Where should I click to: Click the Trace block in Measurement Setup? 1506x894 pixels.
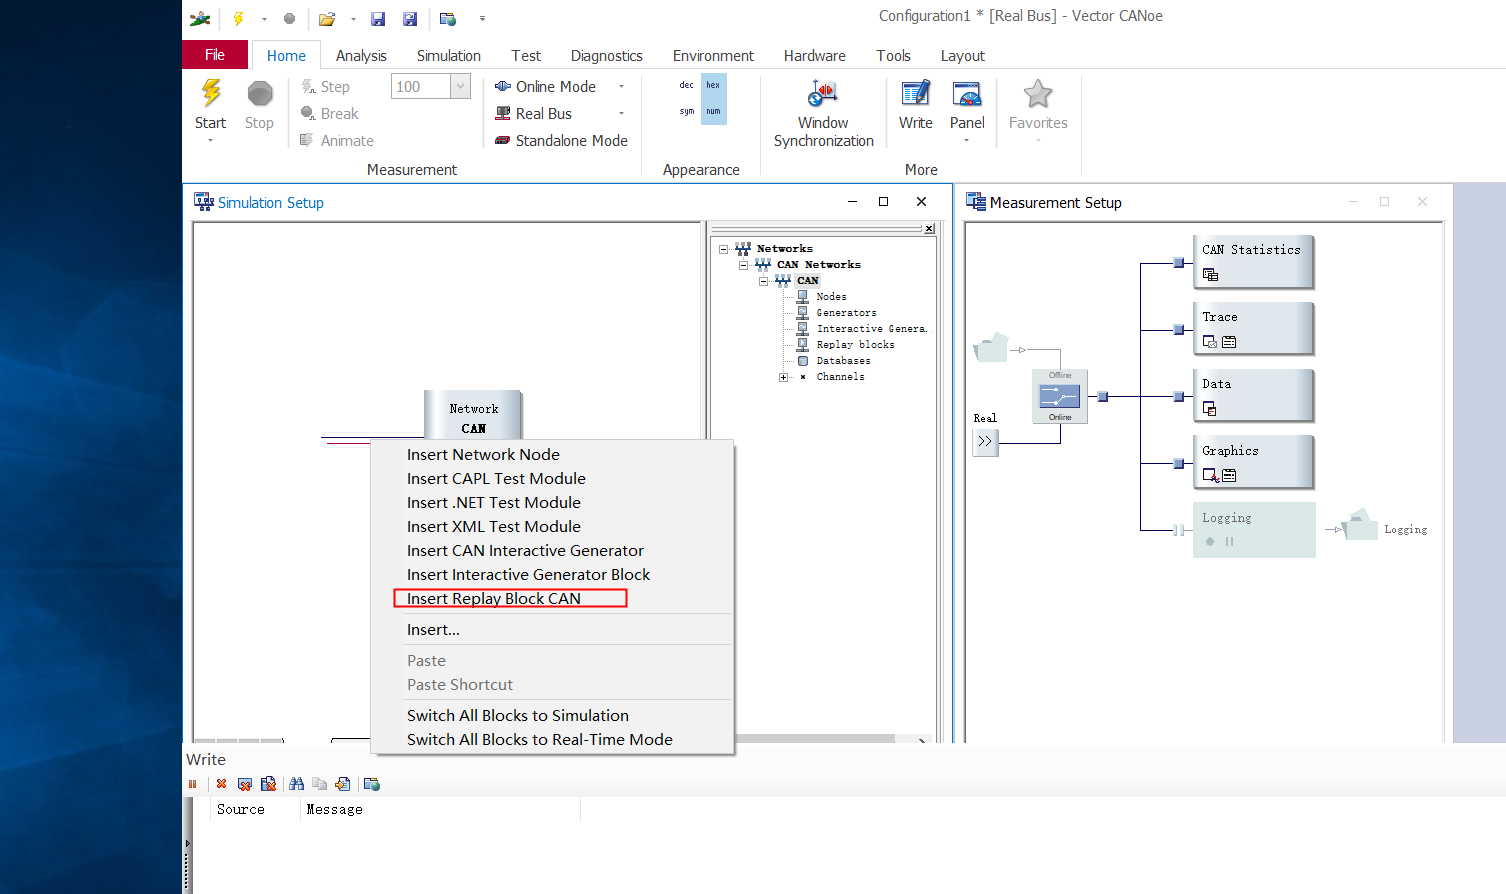[x=1253, y=329]
